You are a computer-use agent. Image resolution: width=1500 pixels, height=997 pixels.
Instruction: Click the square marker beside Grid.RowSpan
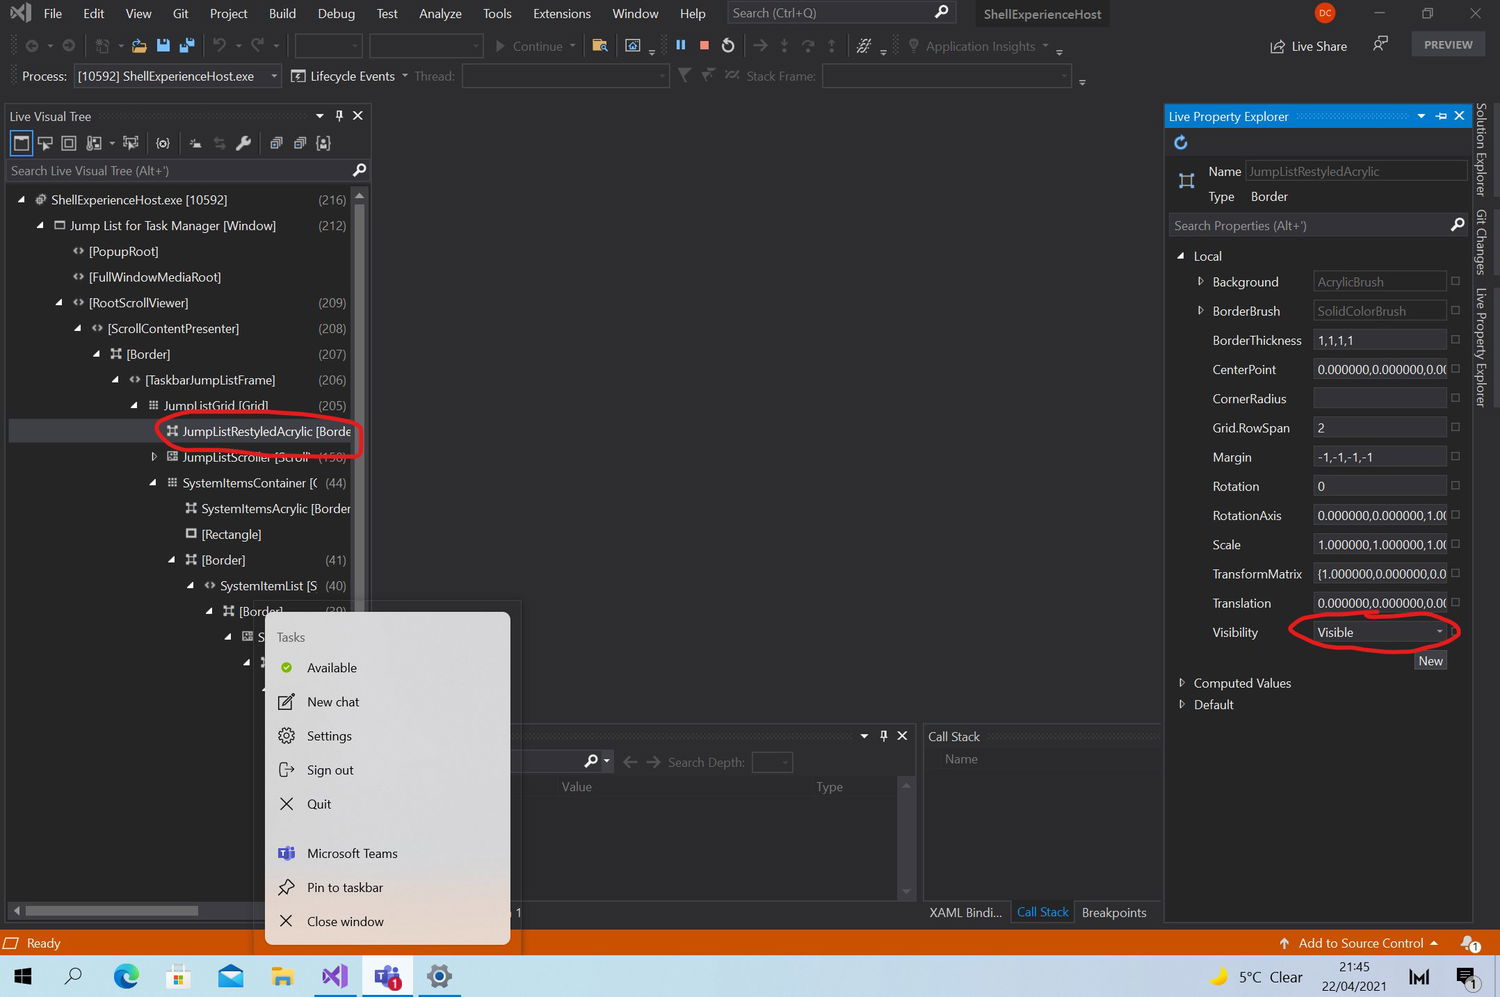tap(1455, 427)
